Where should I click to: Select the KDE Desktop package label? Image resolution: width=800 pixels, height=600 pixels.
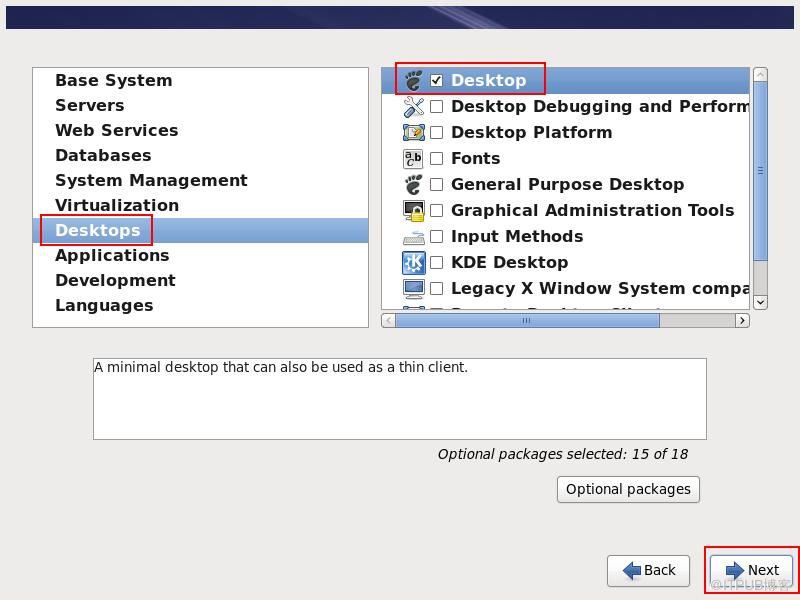pyautogui.click(x=510, y=262)
